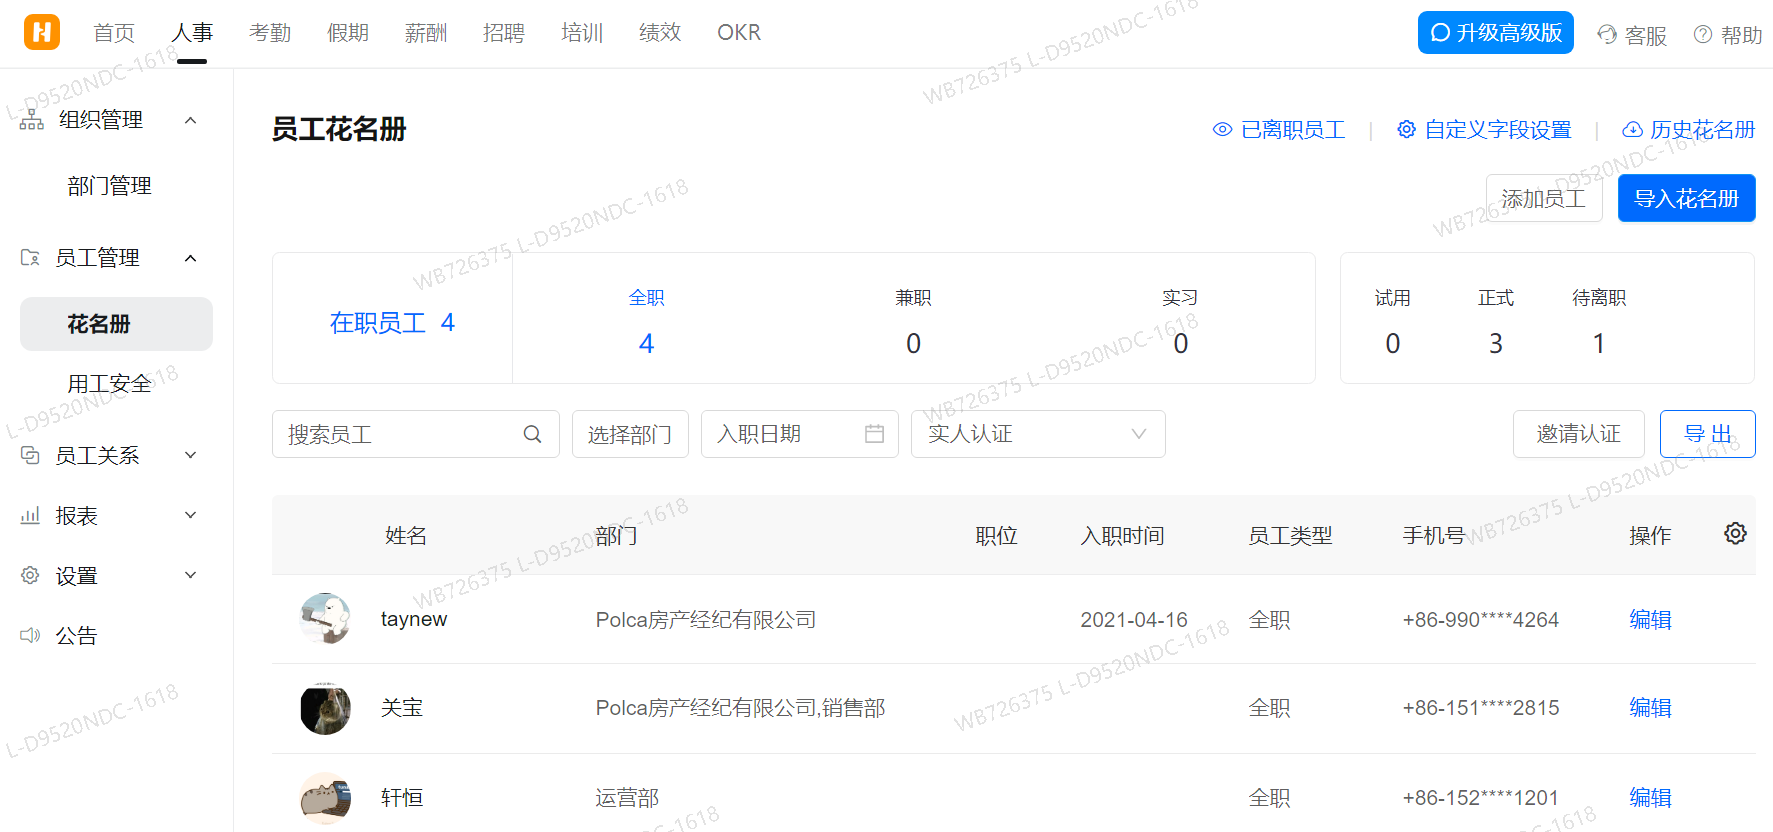
Task: Click the 客服 headset icon
Action: point(1607,34)
